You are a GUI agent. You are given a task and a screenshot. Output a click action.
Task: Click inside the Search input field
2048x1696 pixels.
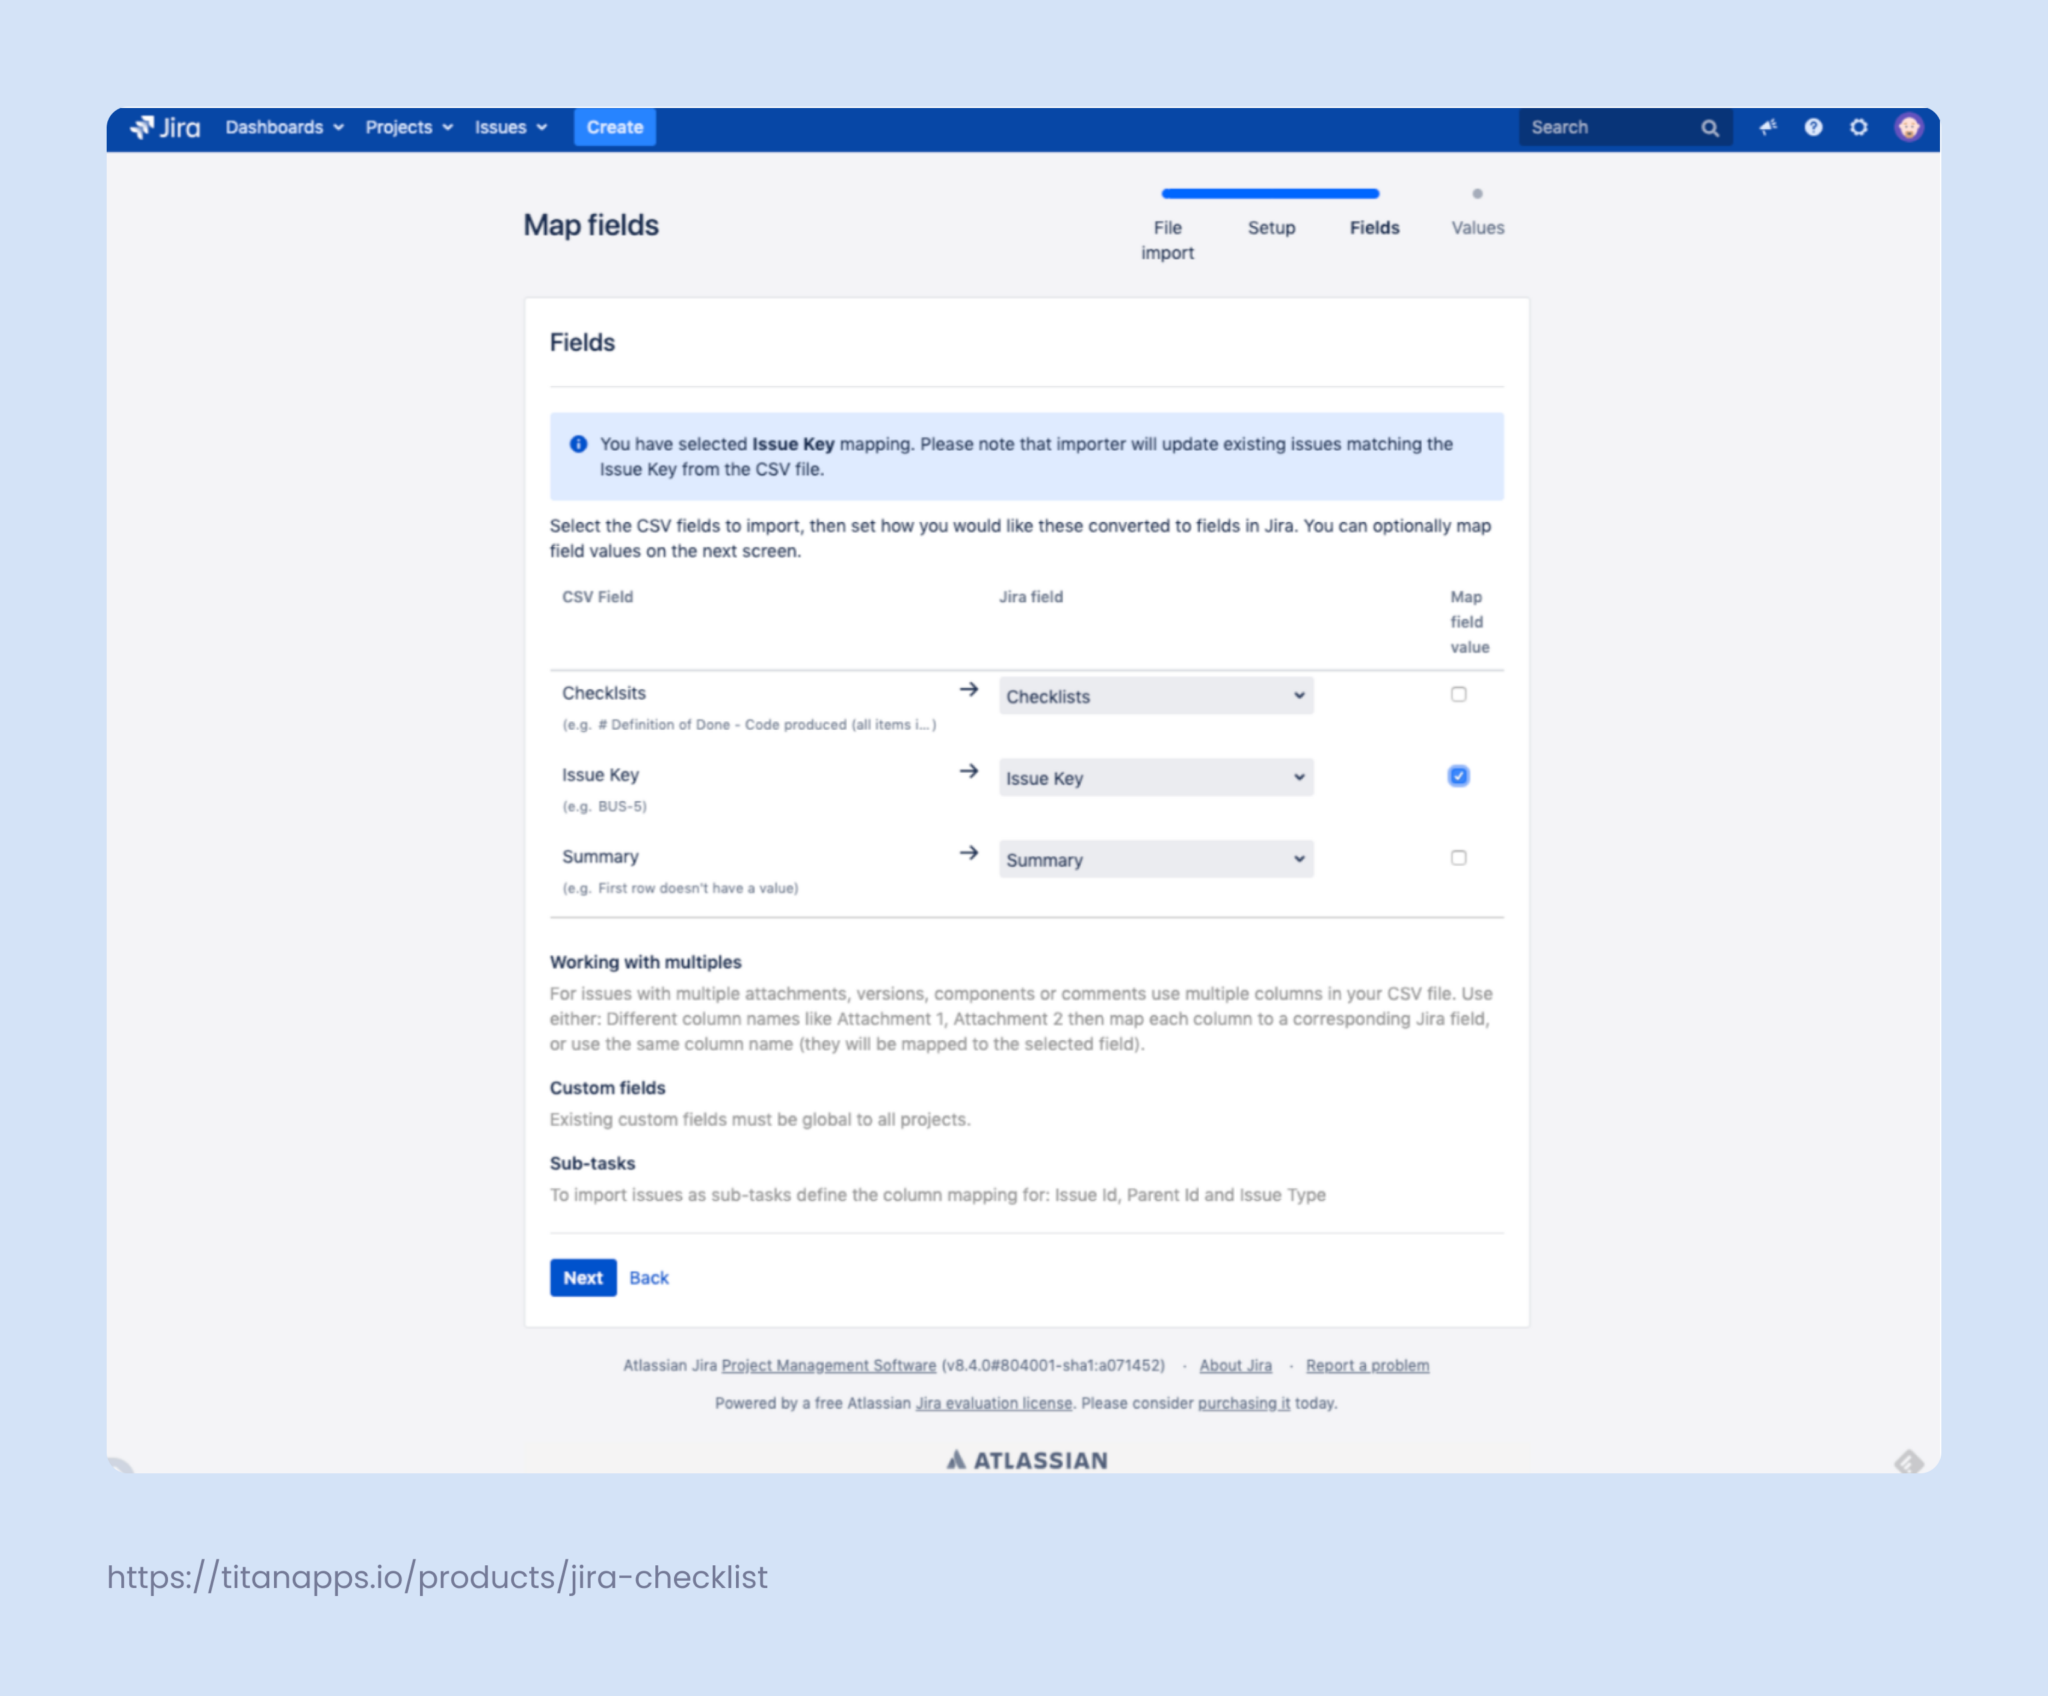pyautogui.click(x=1600, y=127)
